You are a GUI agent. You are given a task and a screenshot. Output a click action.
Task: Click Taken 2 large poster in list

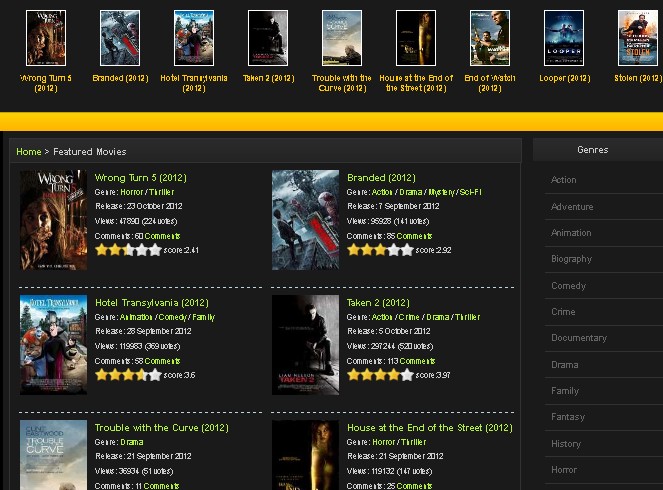click(x=305, y=345)
